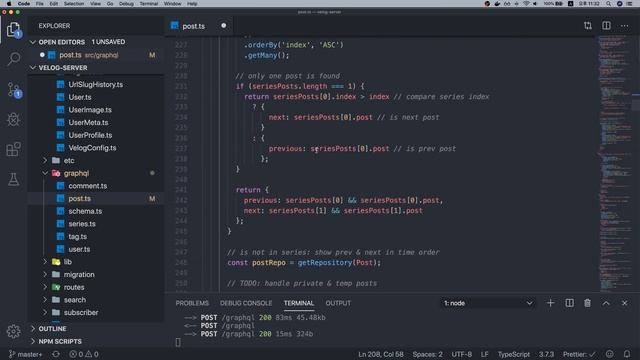The width and height of the screenshot is (640, 360).
Task: Open tag.ts in graphql folder
Action: [78, 236]
